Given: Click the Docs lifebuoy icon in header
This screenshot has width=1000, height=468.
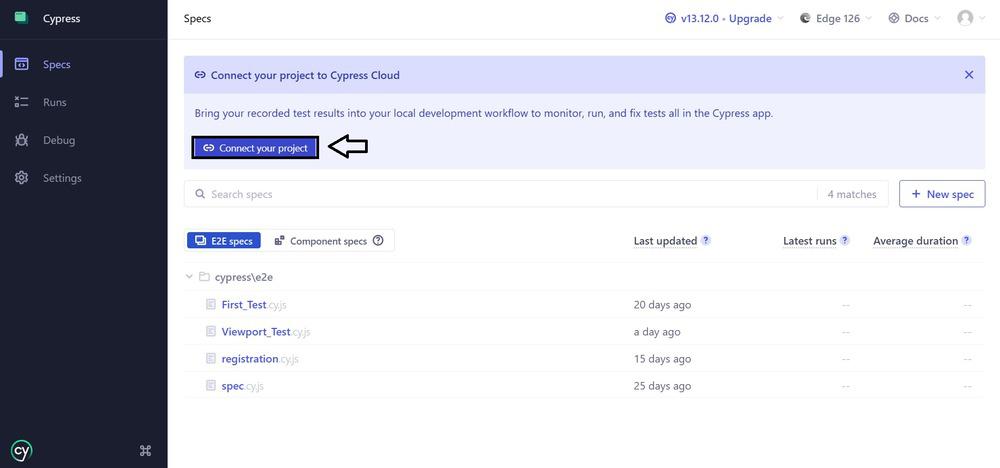Looking at the screenshot, I should (x=893, y=18).
